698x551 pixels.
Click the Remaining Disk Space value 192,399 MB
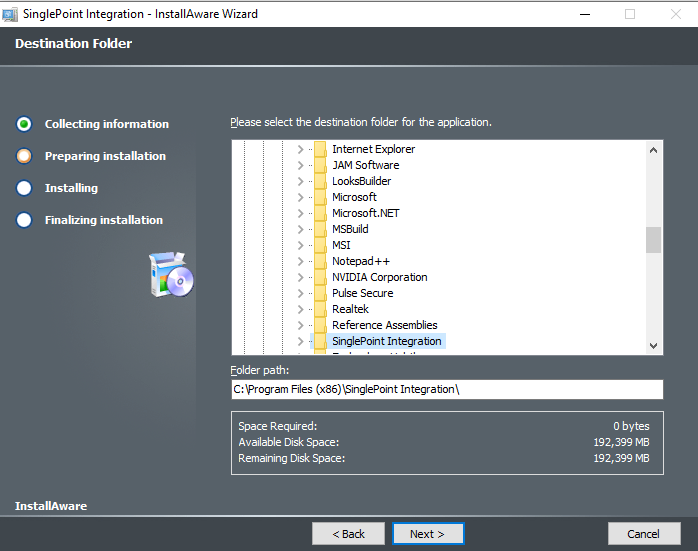621,458
